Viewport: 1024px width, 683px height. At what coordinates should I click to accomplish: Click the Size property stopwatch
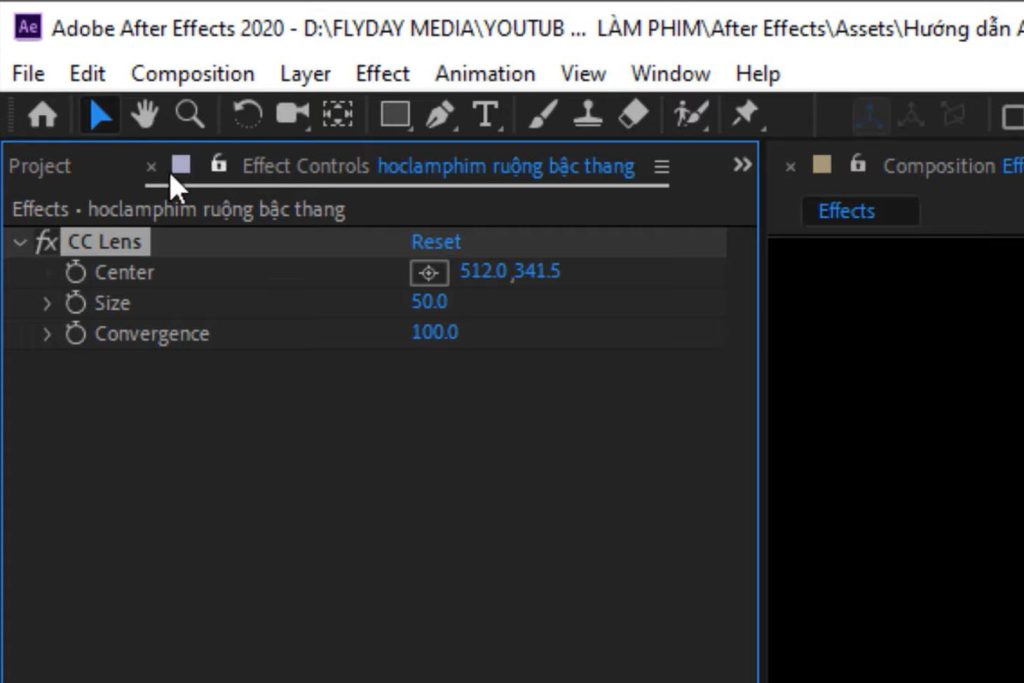point(74,302)
